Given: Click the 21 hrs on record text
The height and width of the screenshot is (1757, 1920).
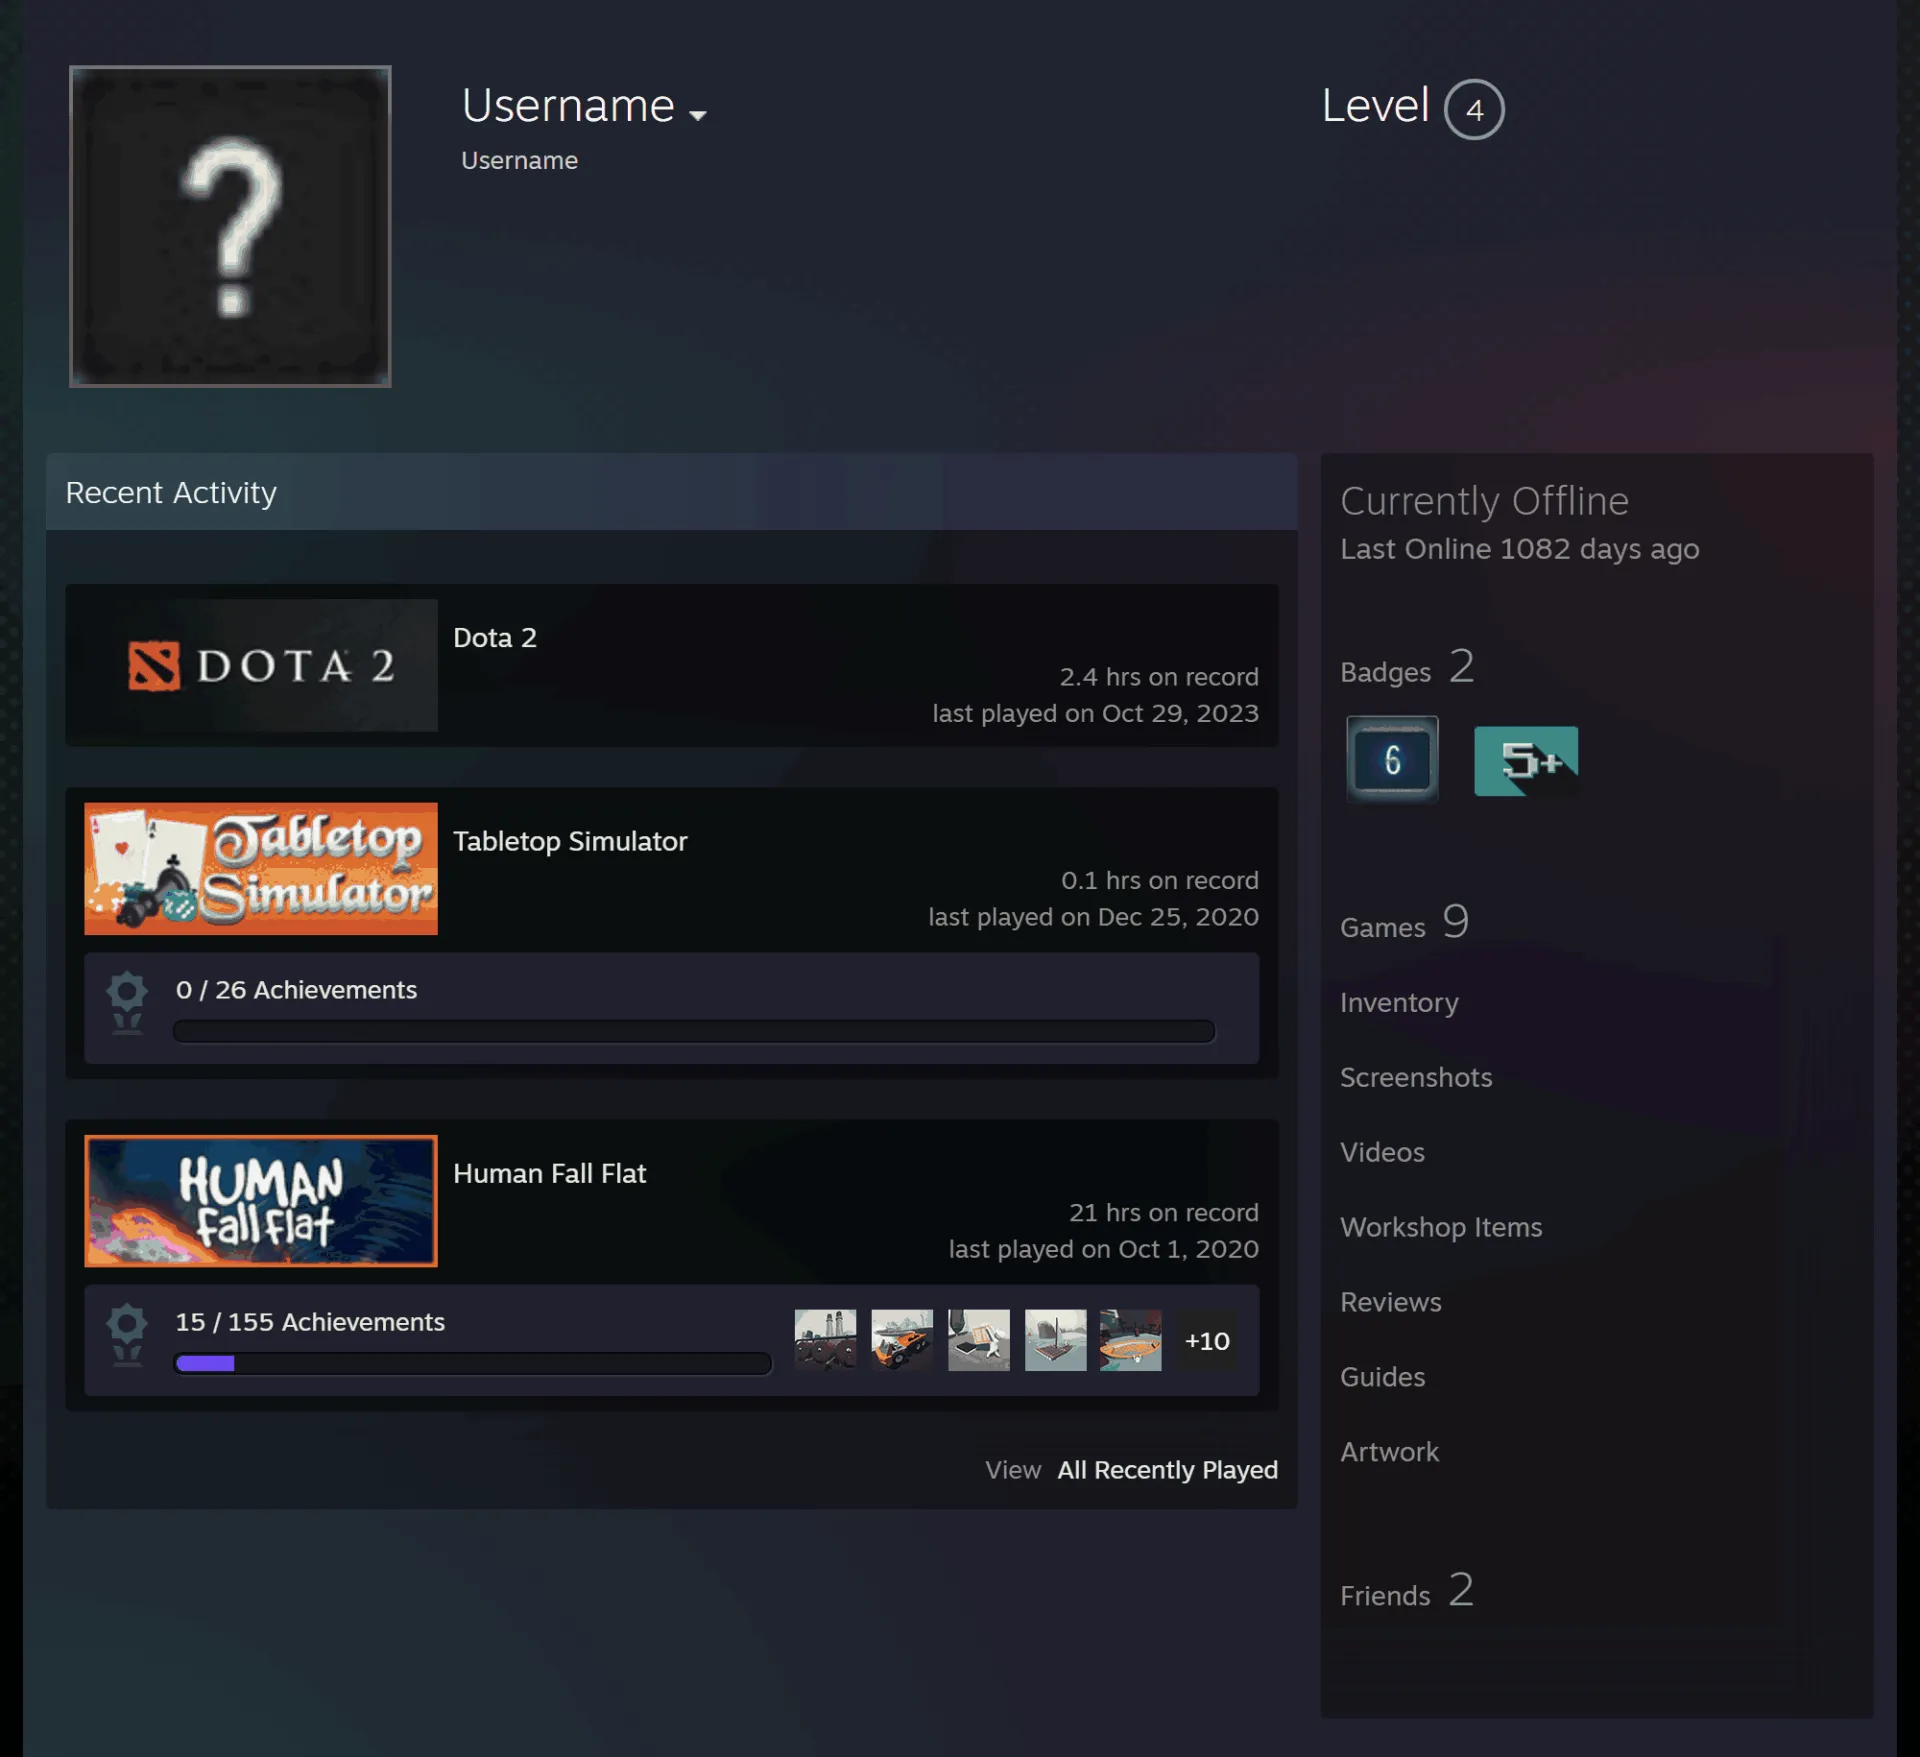Looking at the screenshot, I should (1164, 1213).
